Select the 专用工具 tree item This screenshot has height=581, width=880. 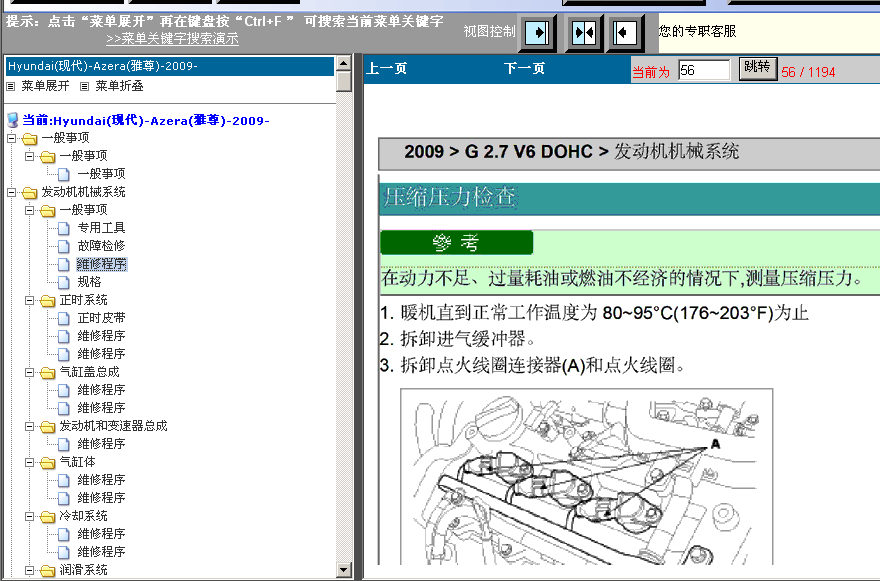(101, 228)
